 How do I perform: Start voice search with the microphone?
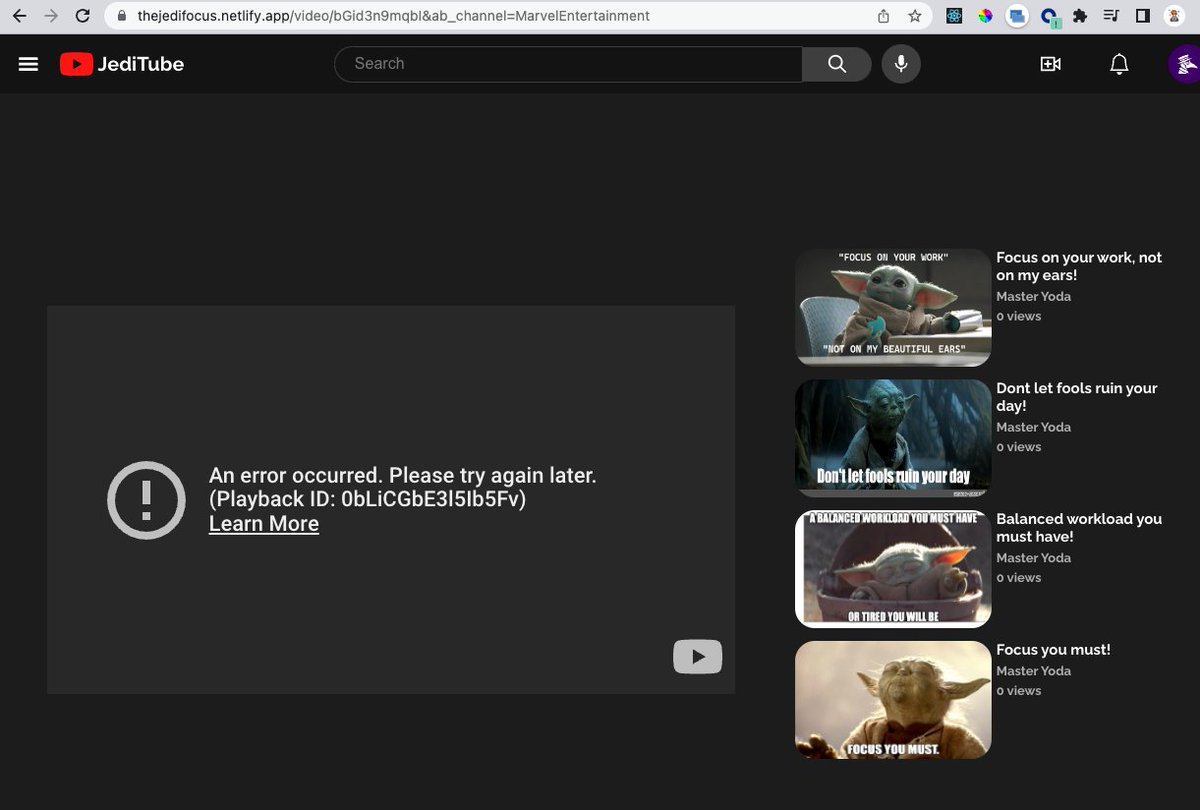pos(901,64)
